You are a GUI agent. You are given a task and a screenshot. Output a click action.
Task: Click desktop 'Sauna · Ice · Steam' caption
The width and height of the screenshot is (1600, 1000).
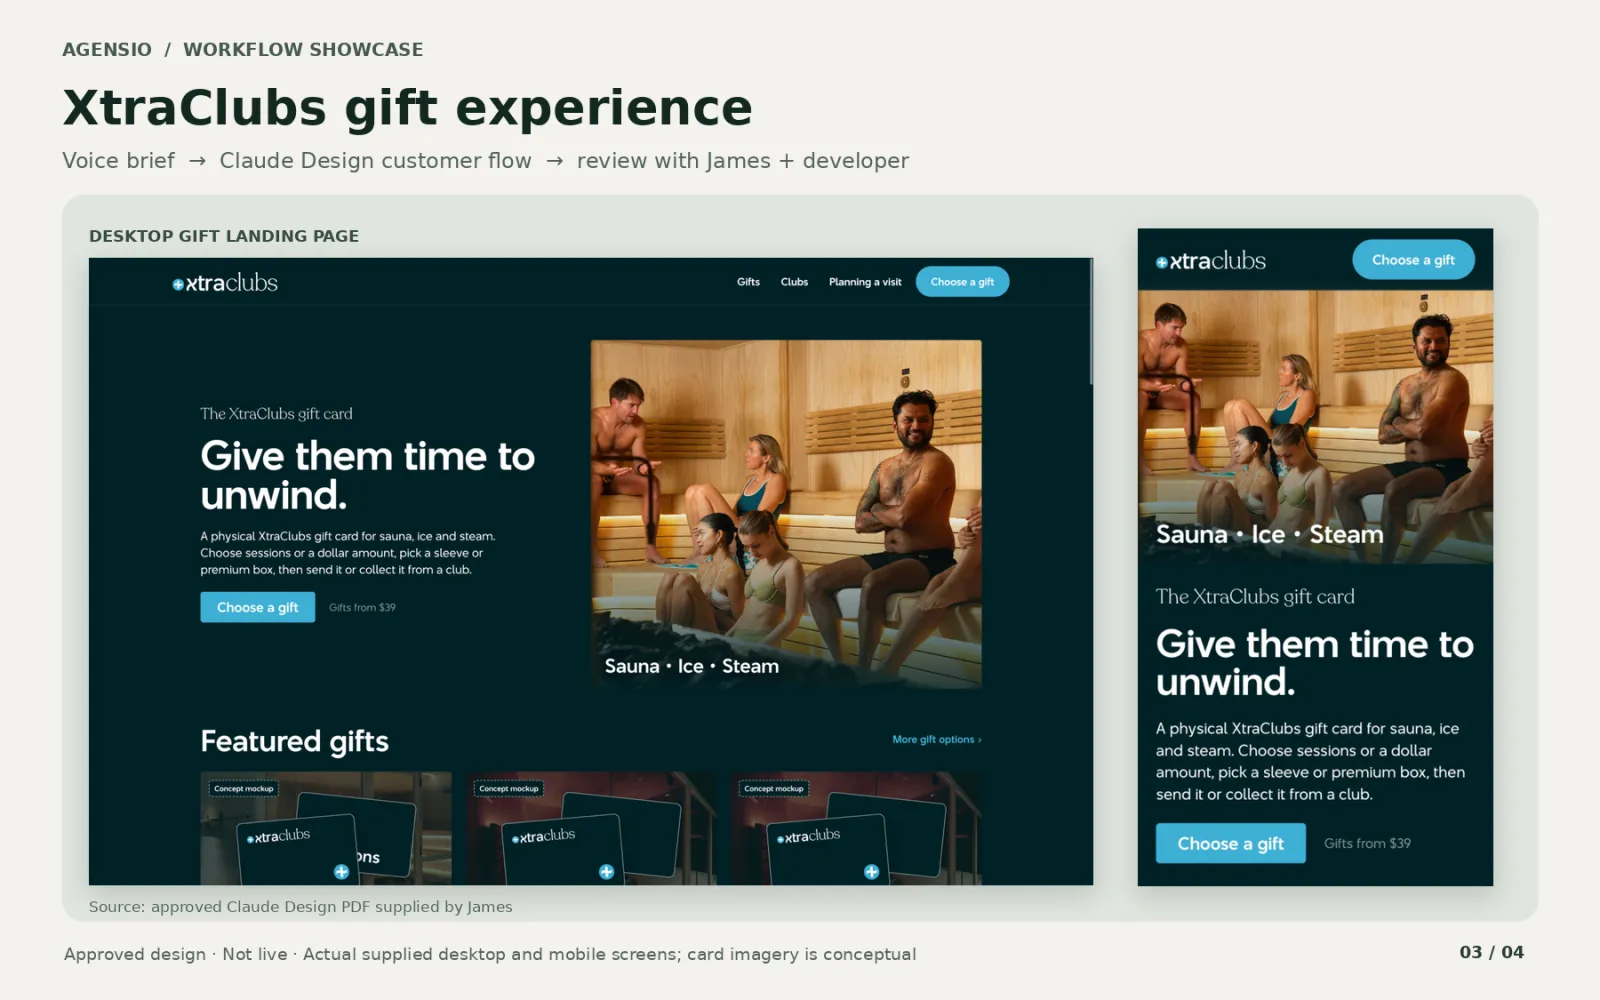coord(691,666)
